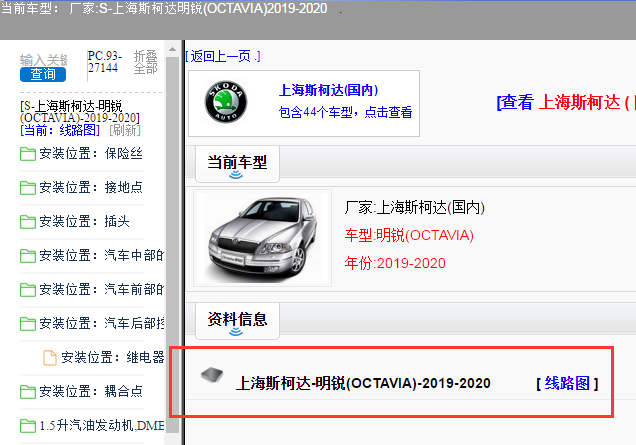Click the blue 查询 search button
The width and height of the screenshot is (636, 445).
click(x=43, y=74)
